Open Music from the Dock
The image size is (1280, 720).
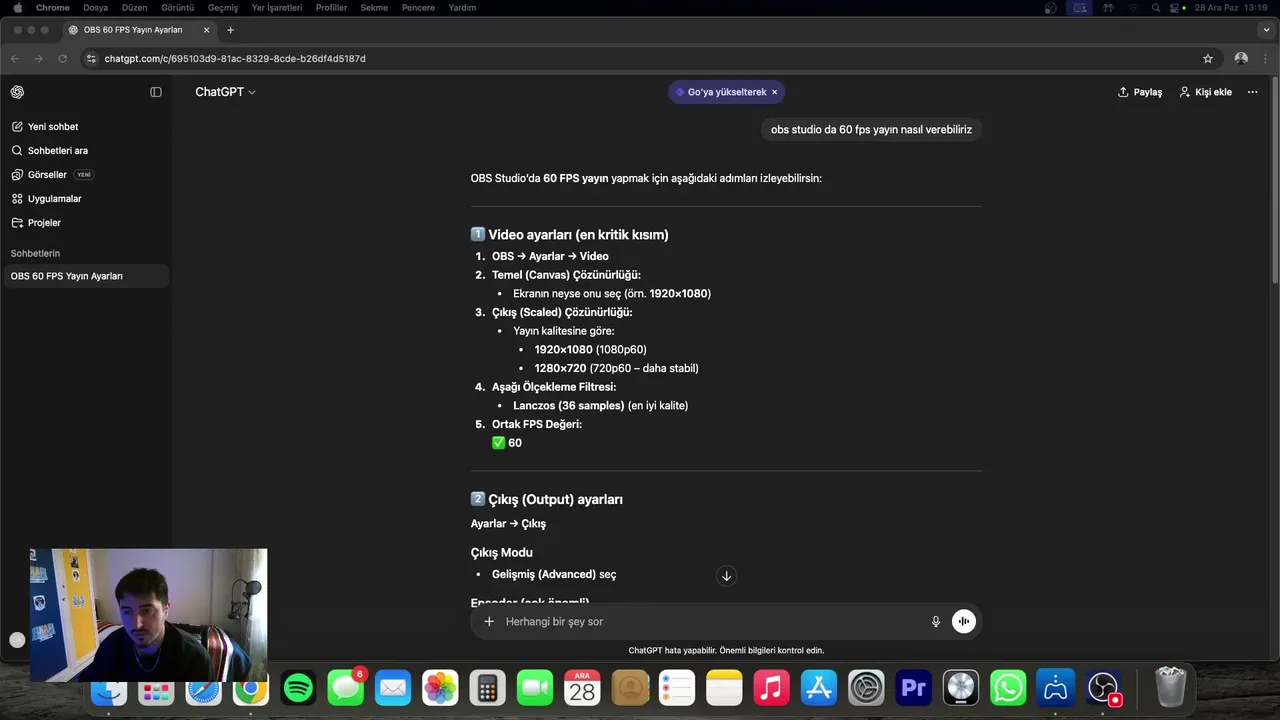pos(771,688)
